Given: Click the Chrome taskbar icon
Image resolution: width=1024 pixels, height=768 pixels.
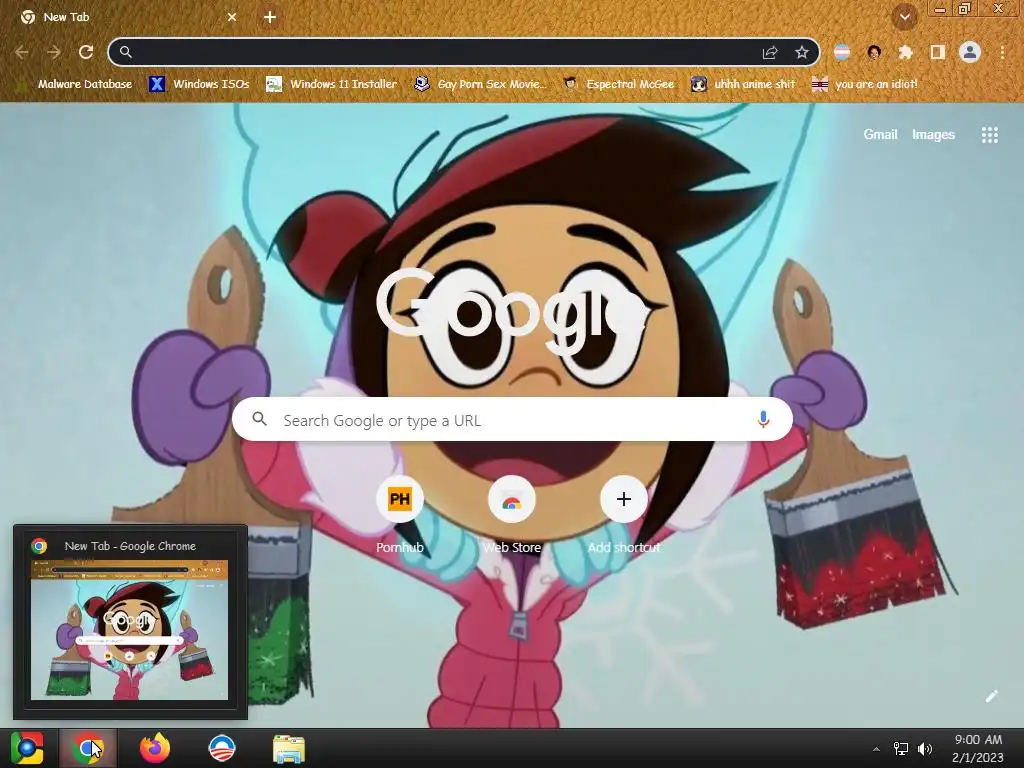Looking at the screenshot, I should (88, 748).
